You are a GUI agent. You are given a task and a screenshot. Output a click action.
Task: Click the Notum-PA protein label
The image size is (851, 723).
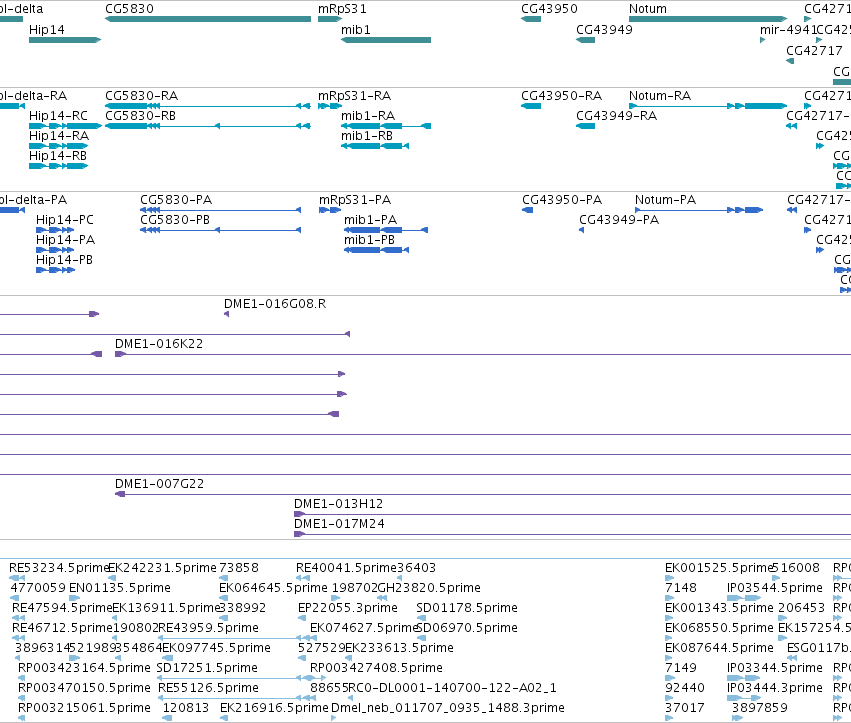pos(665,200)
